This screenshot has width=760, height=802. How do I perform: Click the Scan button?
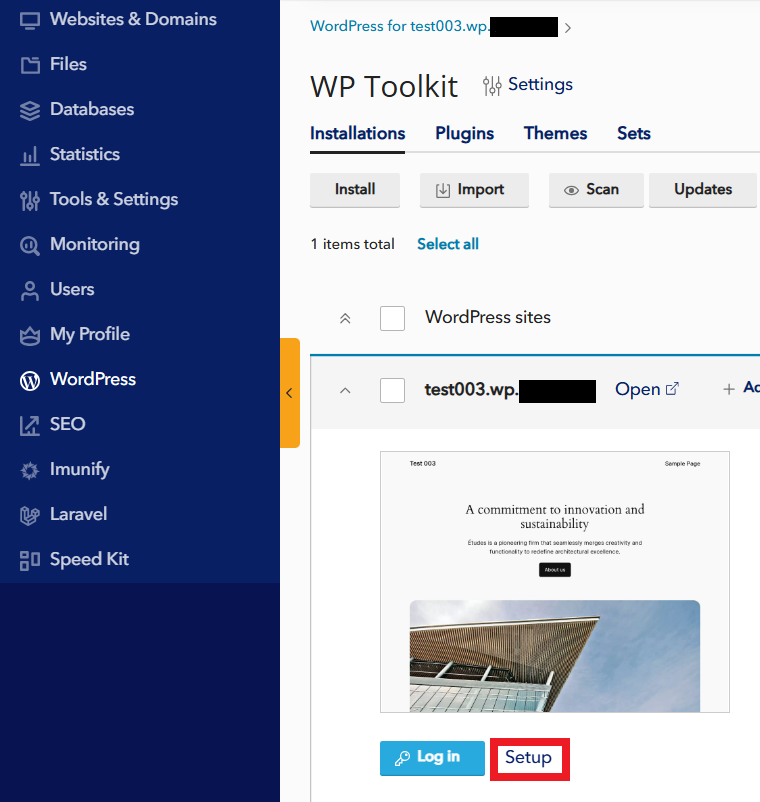point(596,190)
